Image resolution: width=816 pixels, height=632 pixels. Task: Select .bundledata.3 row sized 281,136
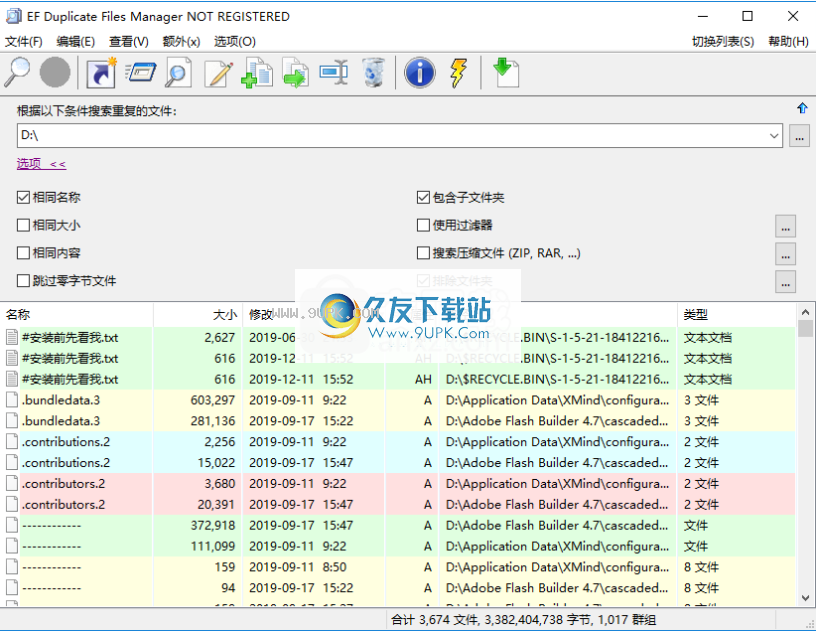[x=398, y=421]
